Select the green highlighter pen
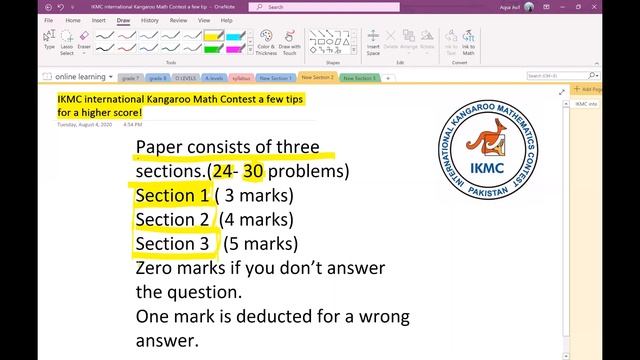 tap(213, 49)
